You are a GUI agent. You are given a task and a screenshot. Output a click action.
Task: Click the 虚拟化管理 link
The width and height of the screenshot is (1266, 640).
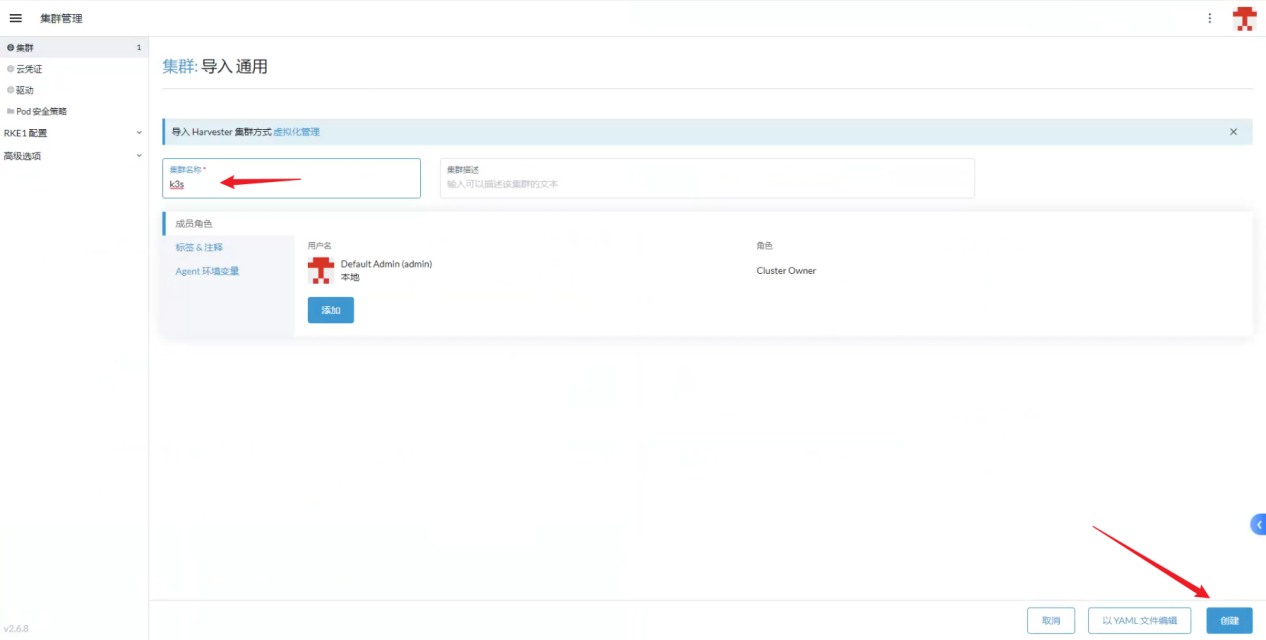tap(296, 132)
